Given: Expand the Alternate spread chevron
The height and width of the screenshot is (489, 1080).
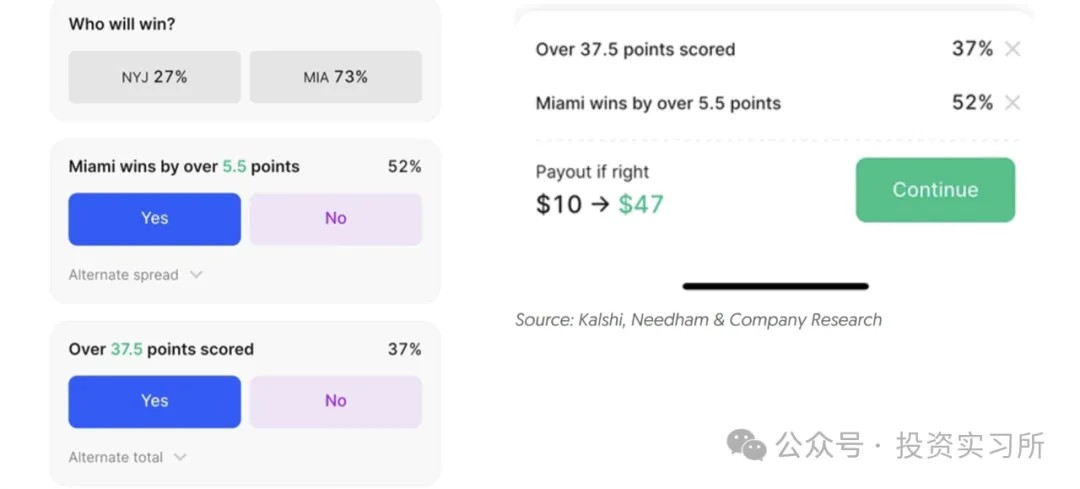Looking at the screenshot, I should point(196,275).
